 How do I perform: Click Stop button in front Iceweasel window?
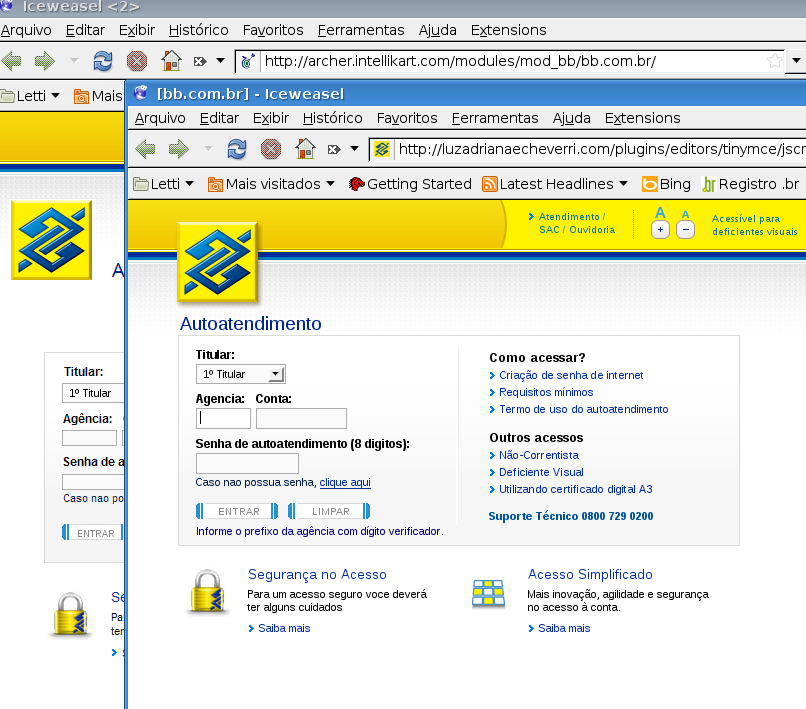coord(271,149)
